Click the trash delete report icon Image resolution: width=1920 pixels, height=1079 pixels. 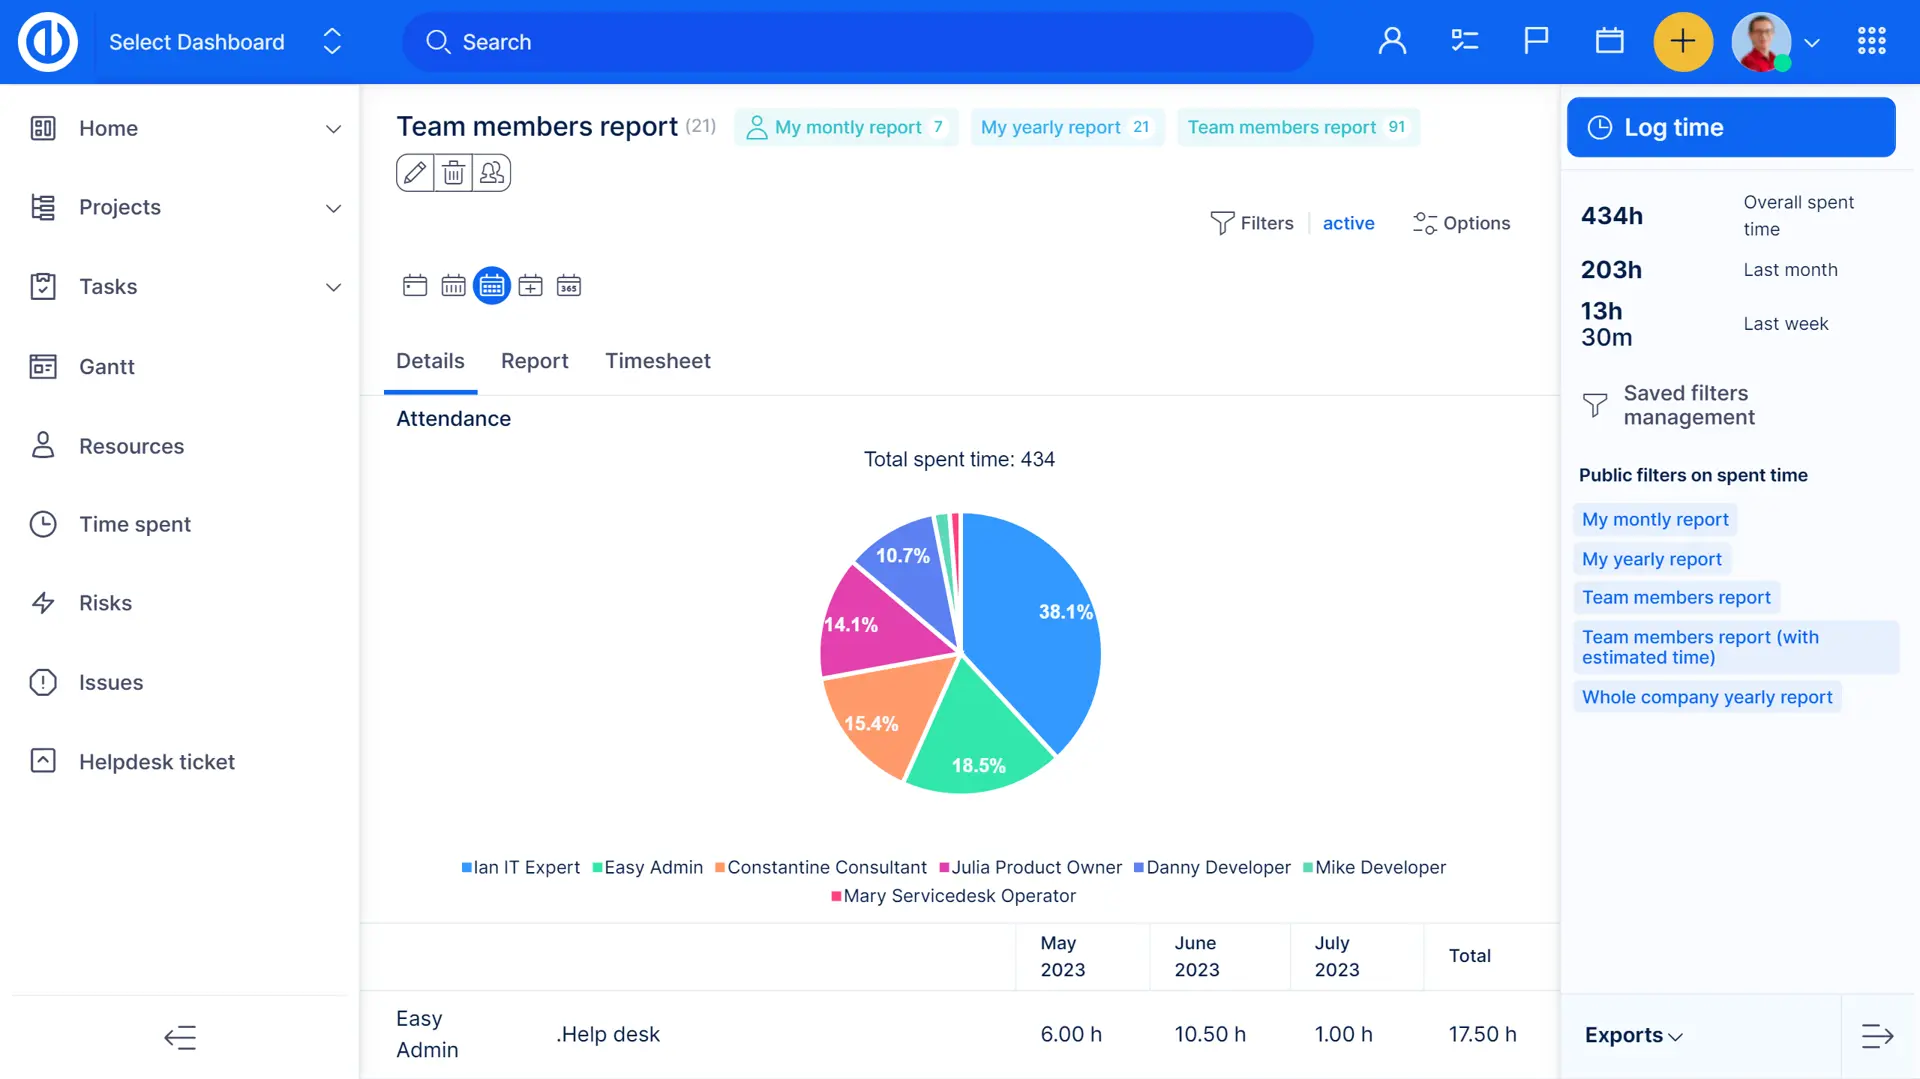453,173
